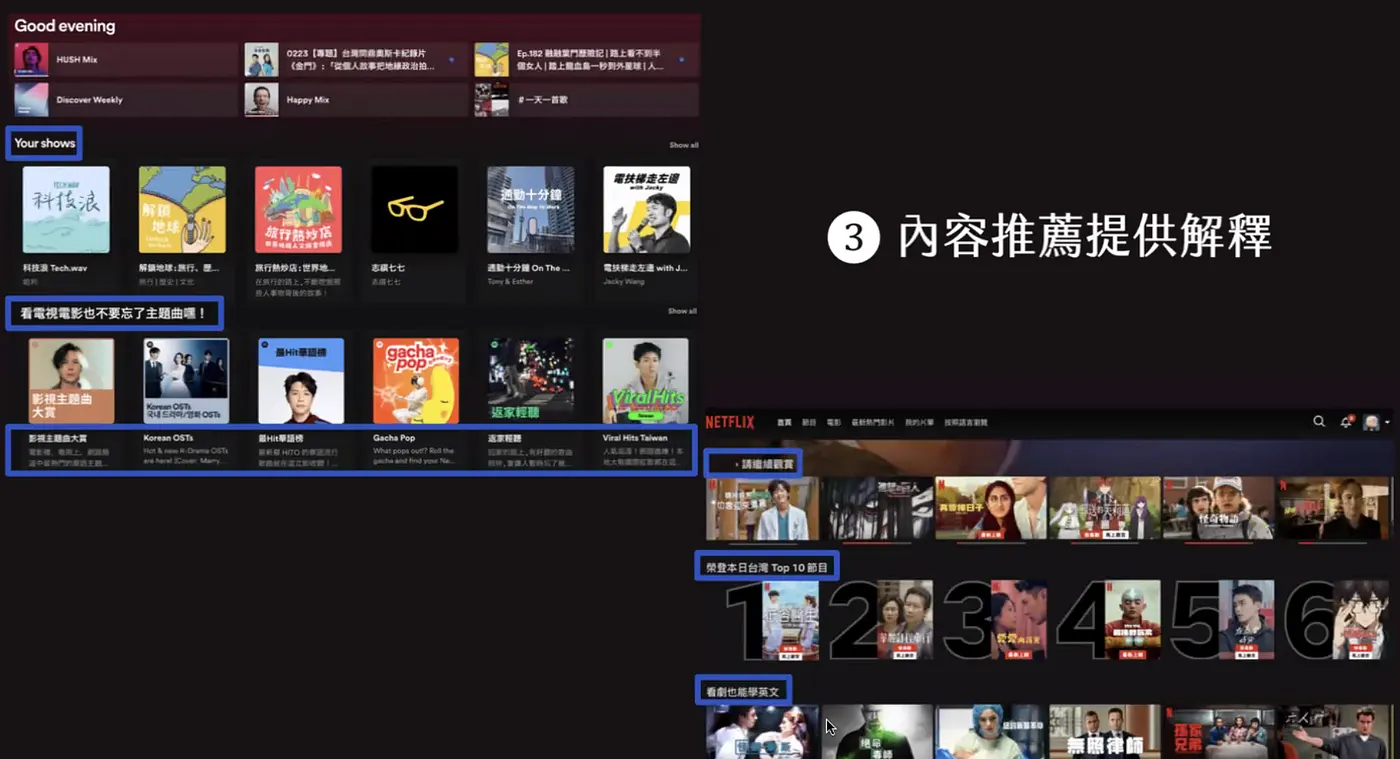The height and width of the screenshot is (759, 1400).
Task: Open Netflix 我的片單 tab
Action: tap(919, 423)
